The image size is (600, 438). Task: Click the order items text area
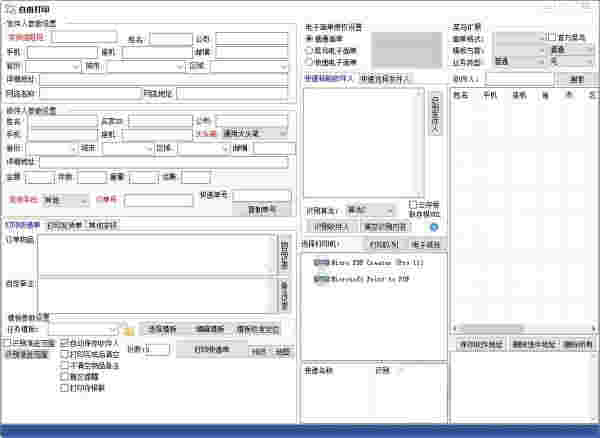point(156,255)
